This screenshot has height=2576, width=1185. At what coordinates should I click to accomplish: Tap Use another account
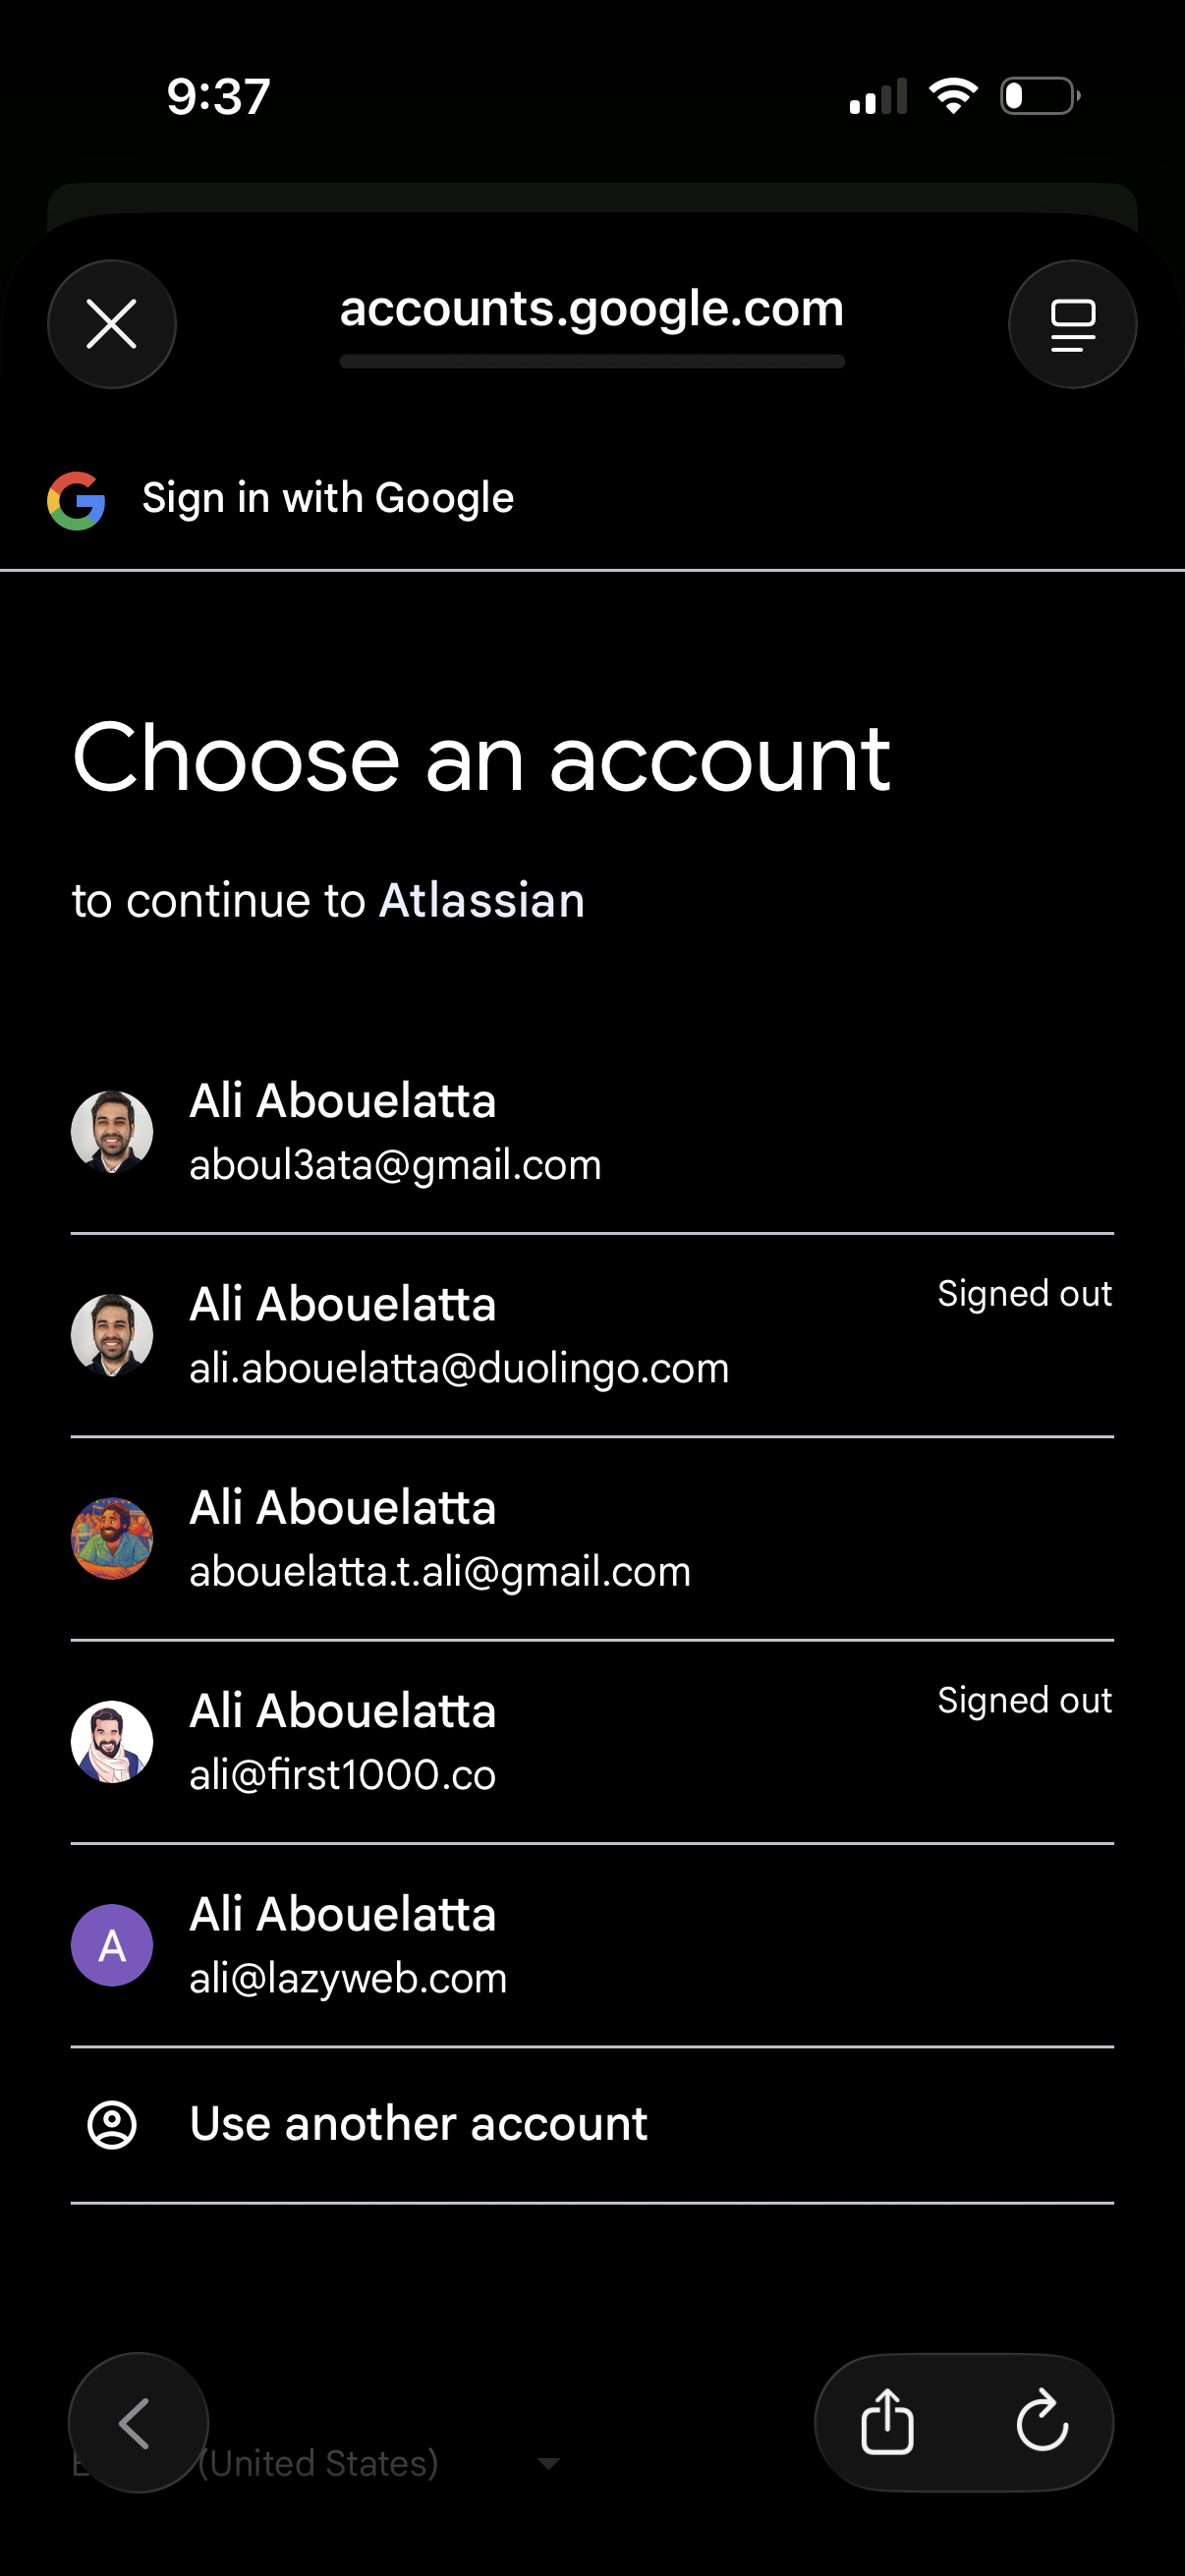(418, 2124)
